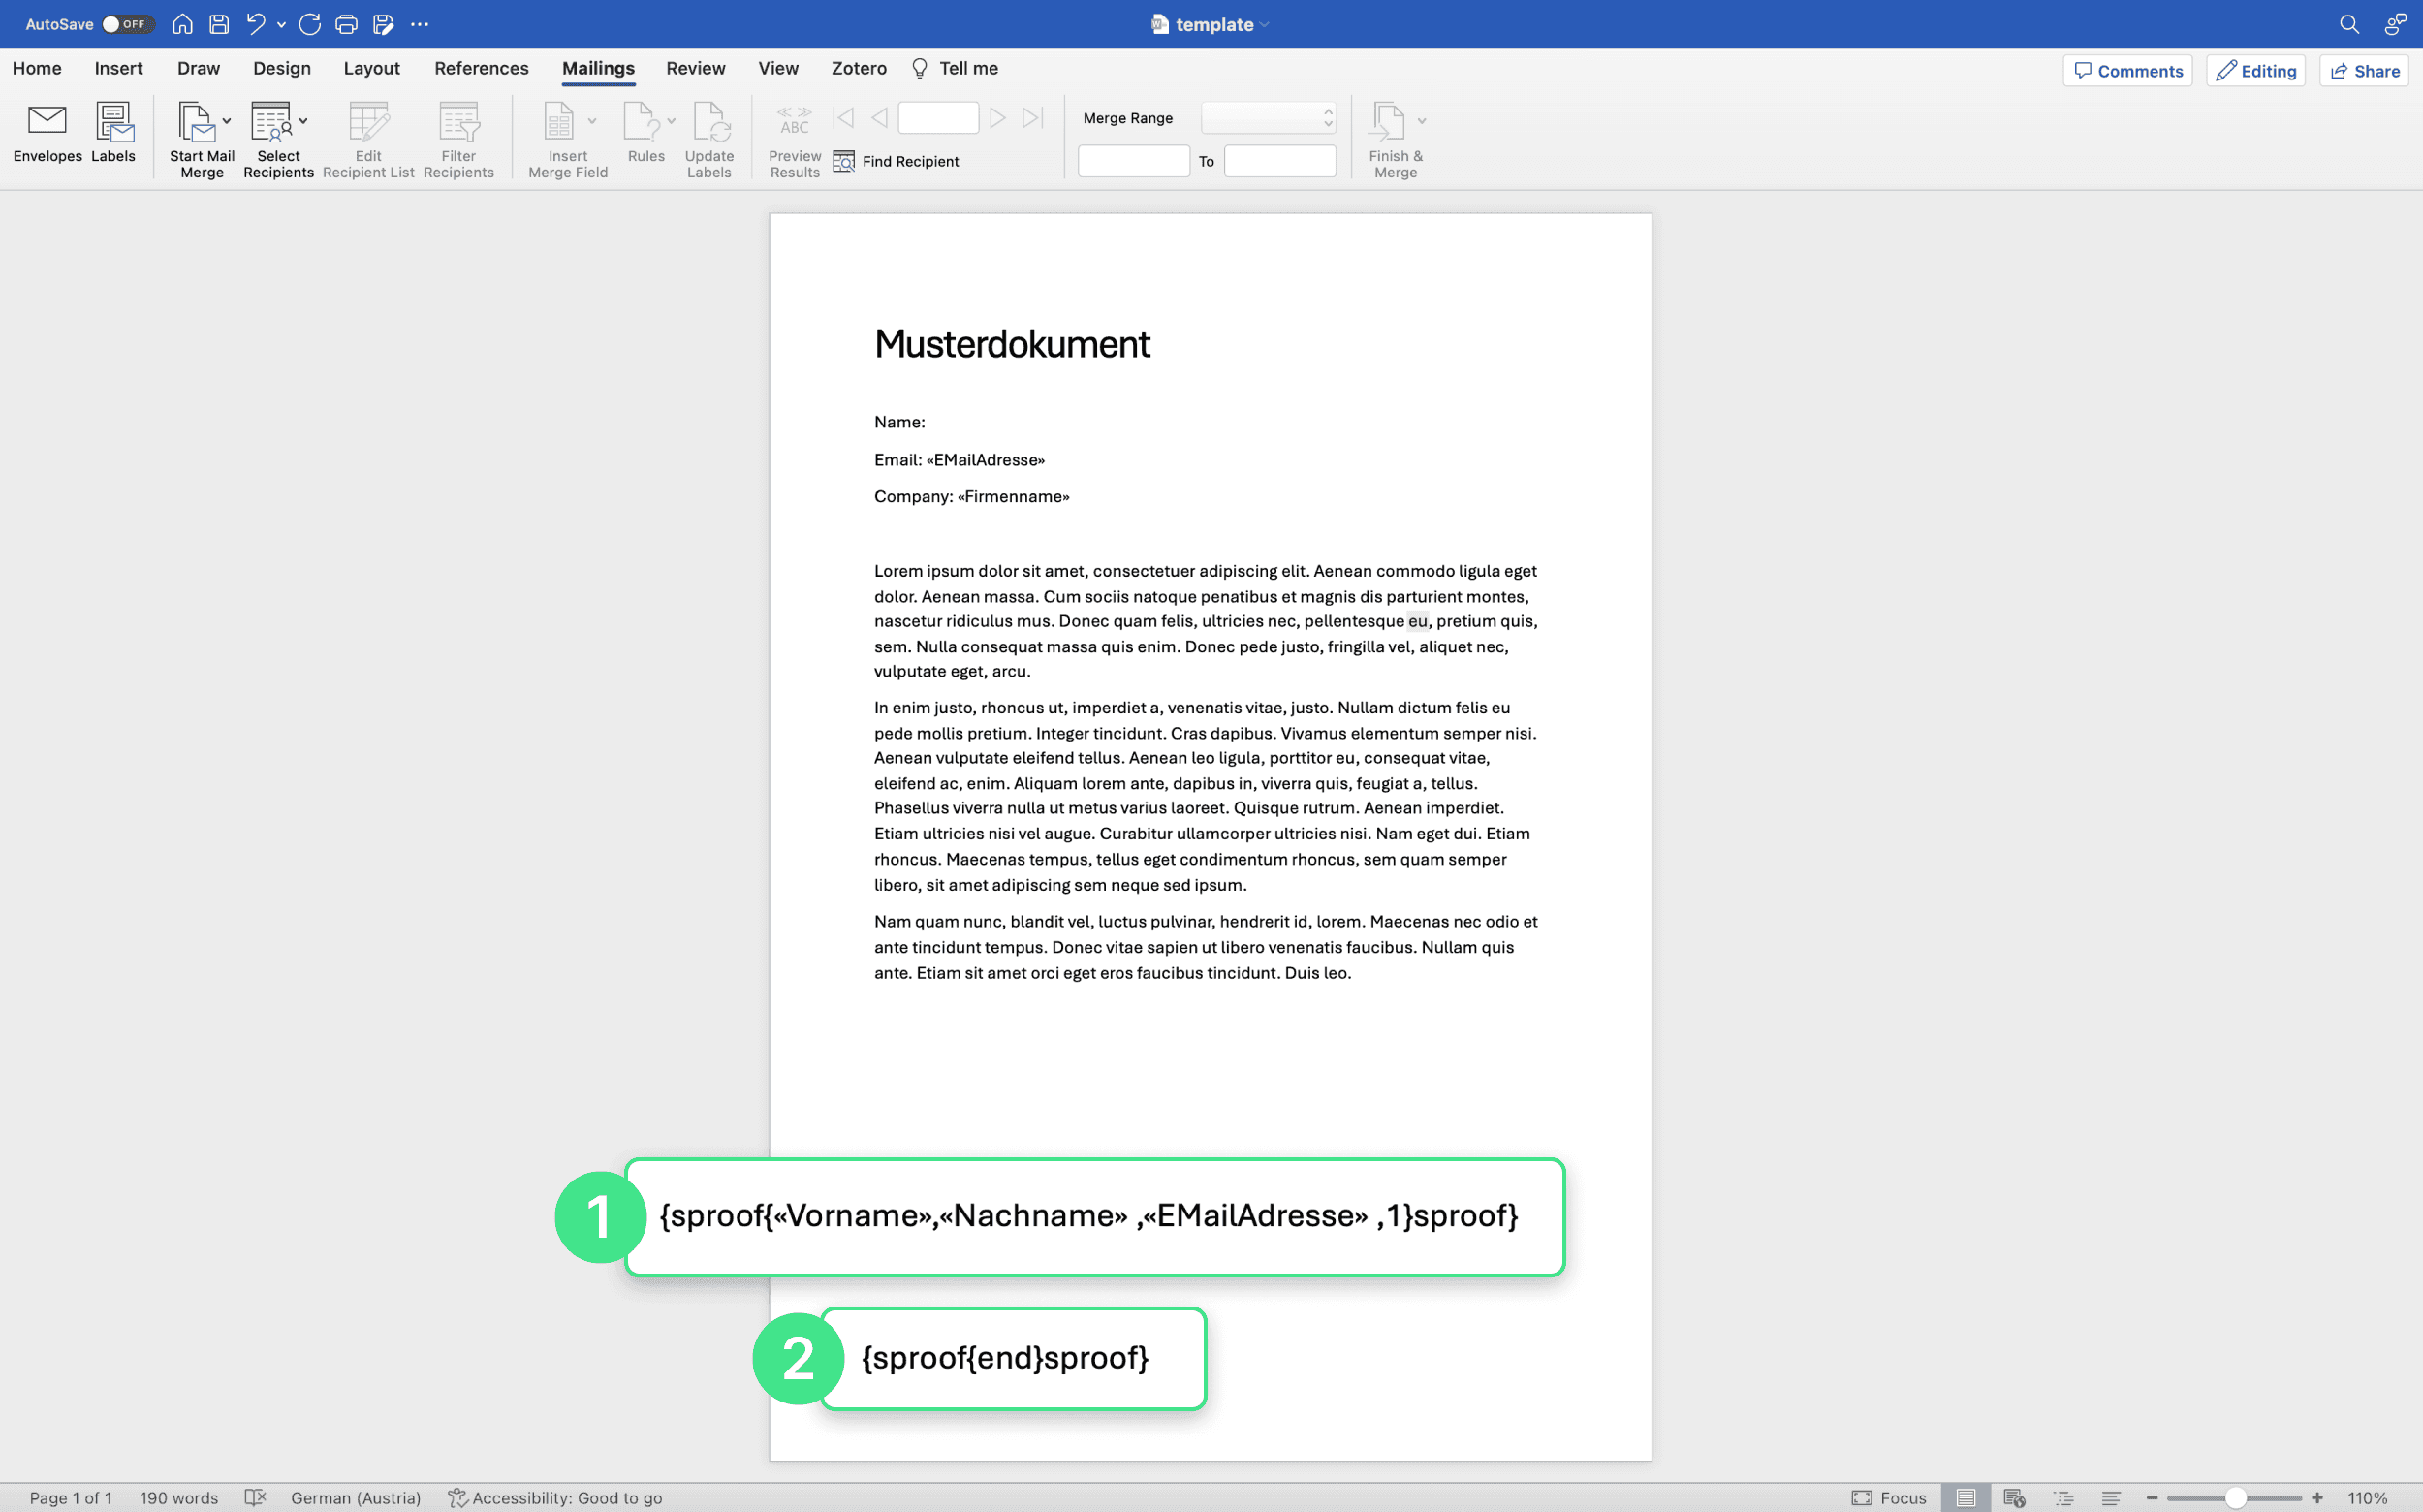Switch to the Insert tab
The image size is (2423, 1512).
click(118, 68)
